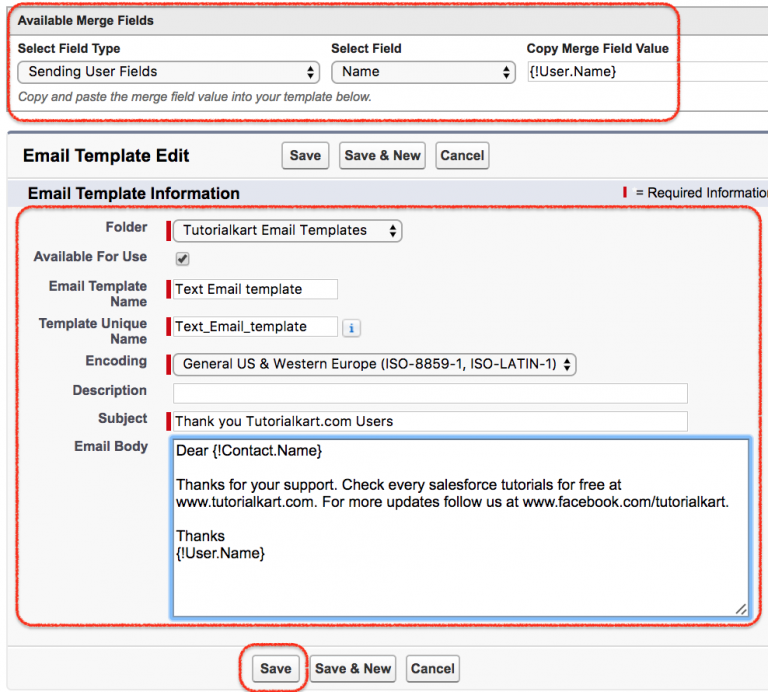The image size is (768, 692).
Task: Select the Subject input field
Action: [x=430, y=421]
